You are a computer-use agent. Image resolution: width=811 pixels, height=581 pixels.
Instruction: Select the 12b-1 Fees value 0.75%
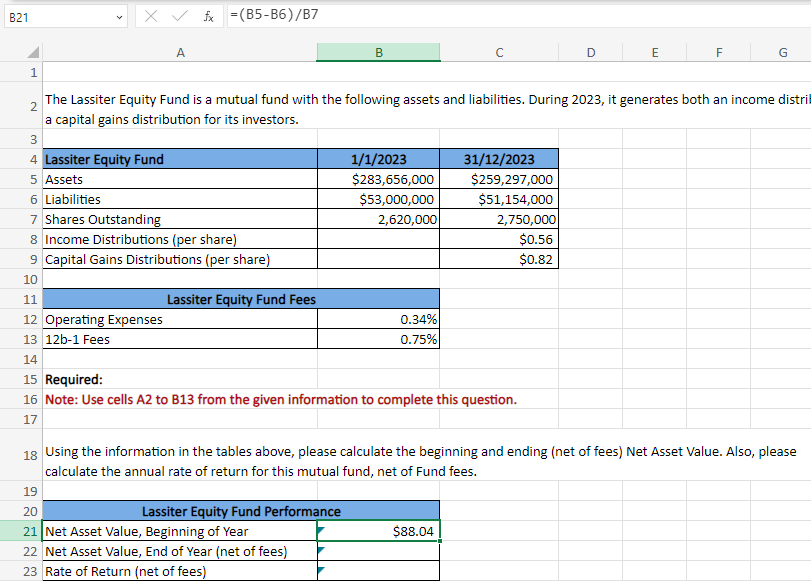[x=378, y=339]
